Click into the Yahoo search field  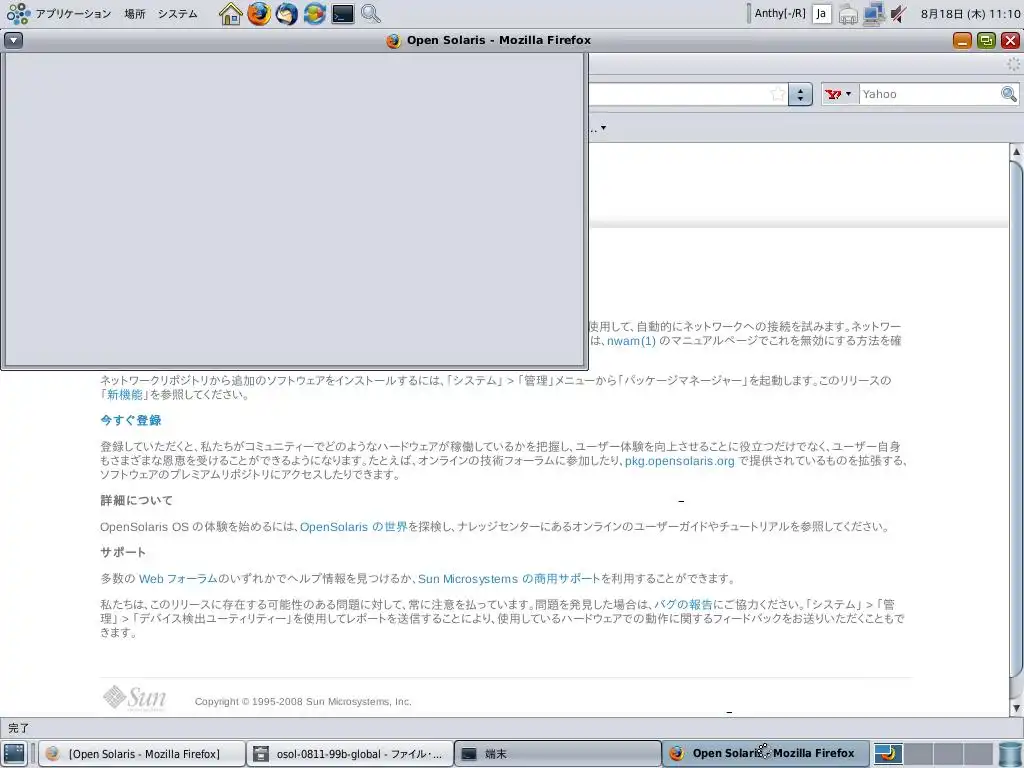pos(930,94)
